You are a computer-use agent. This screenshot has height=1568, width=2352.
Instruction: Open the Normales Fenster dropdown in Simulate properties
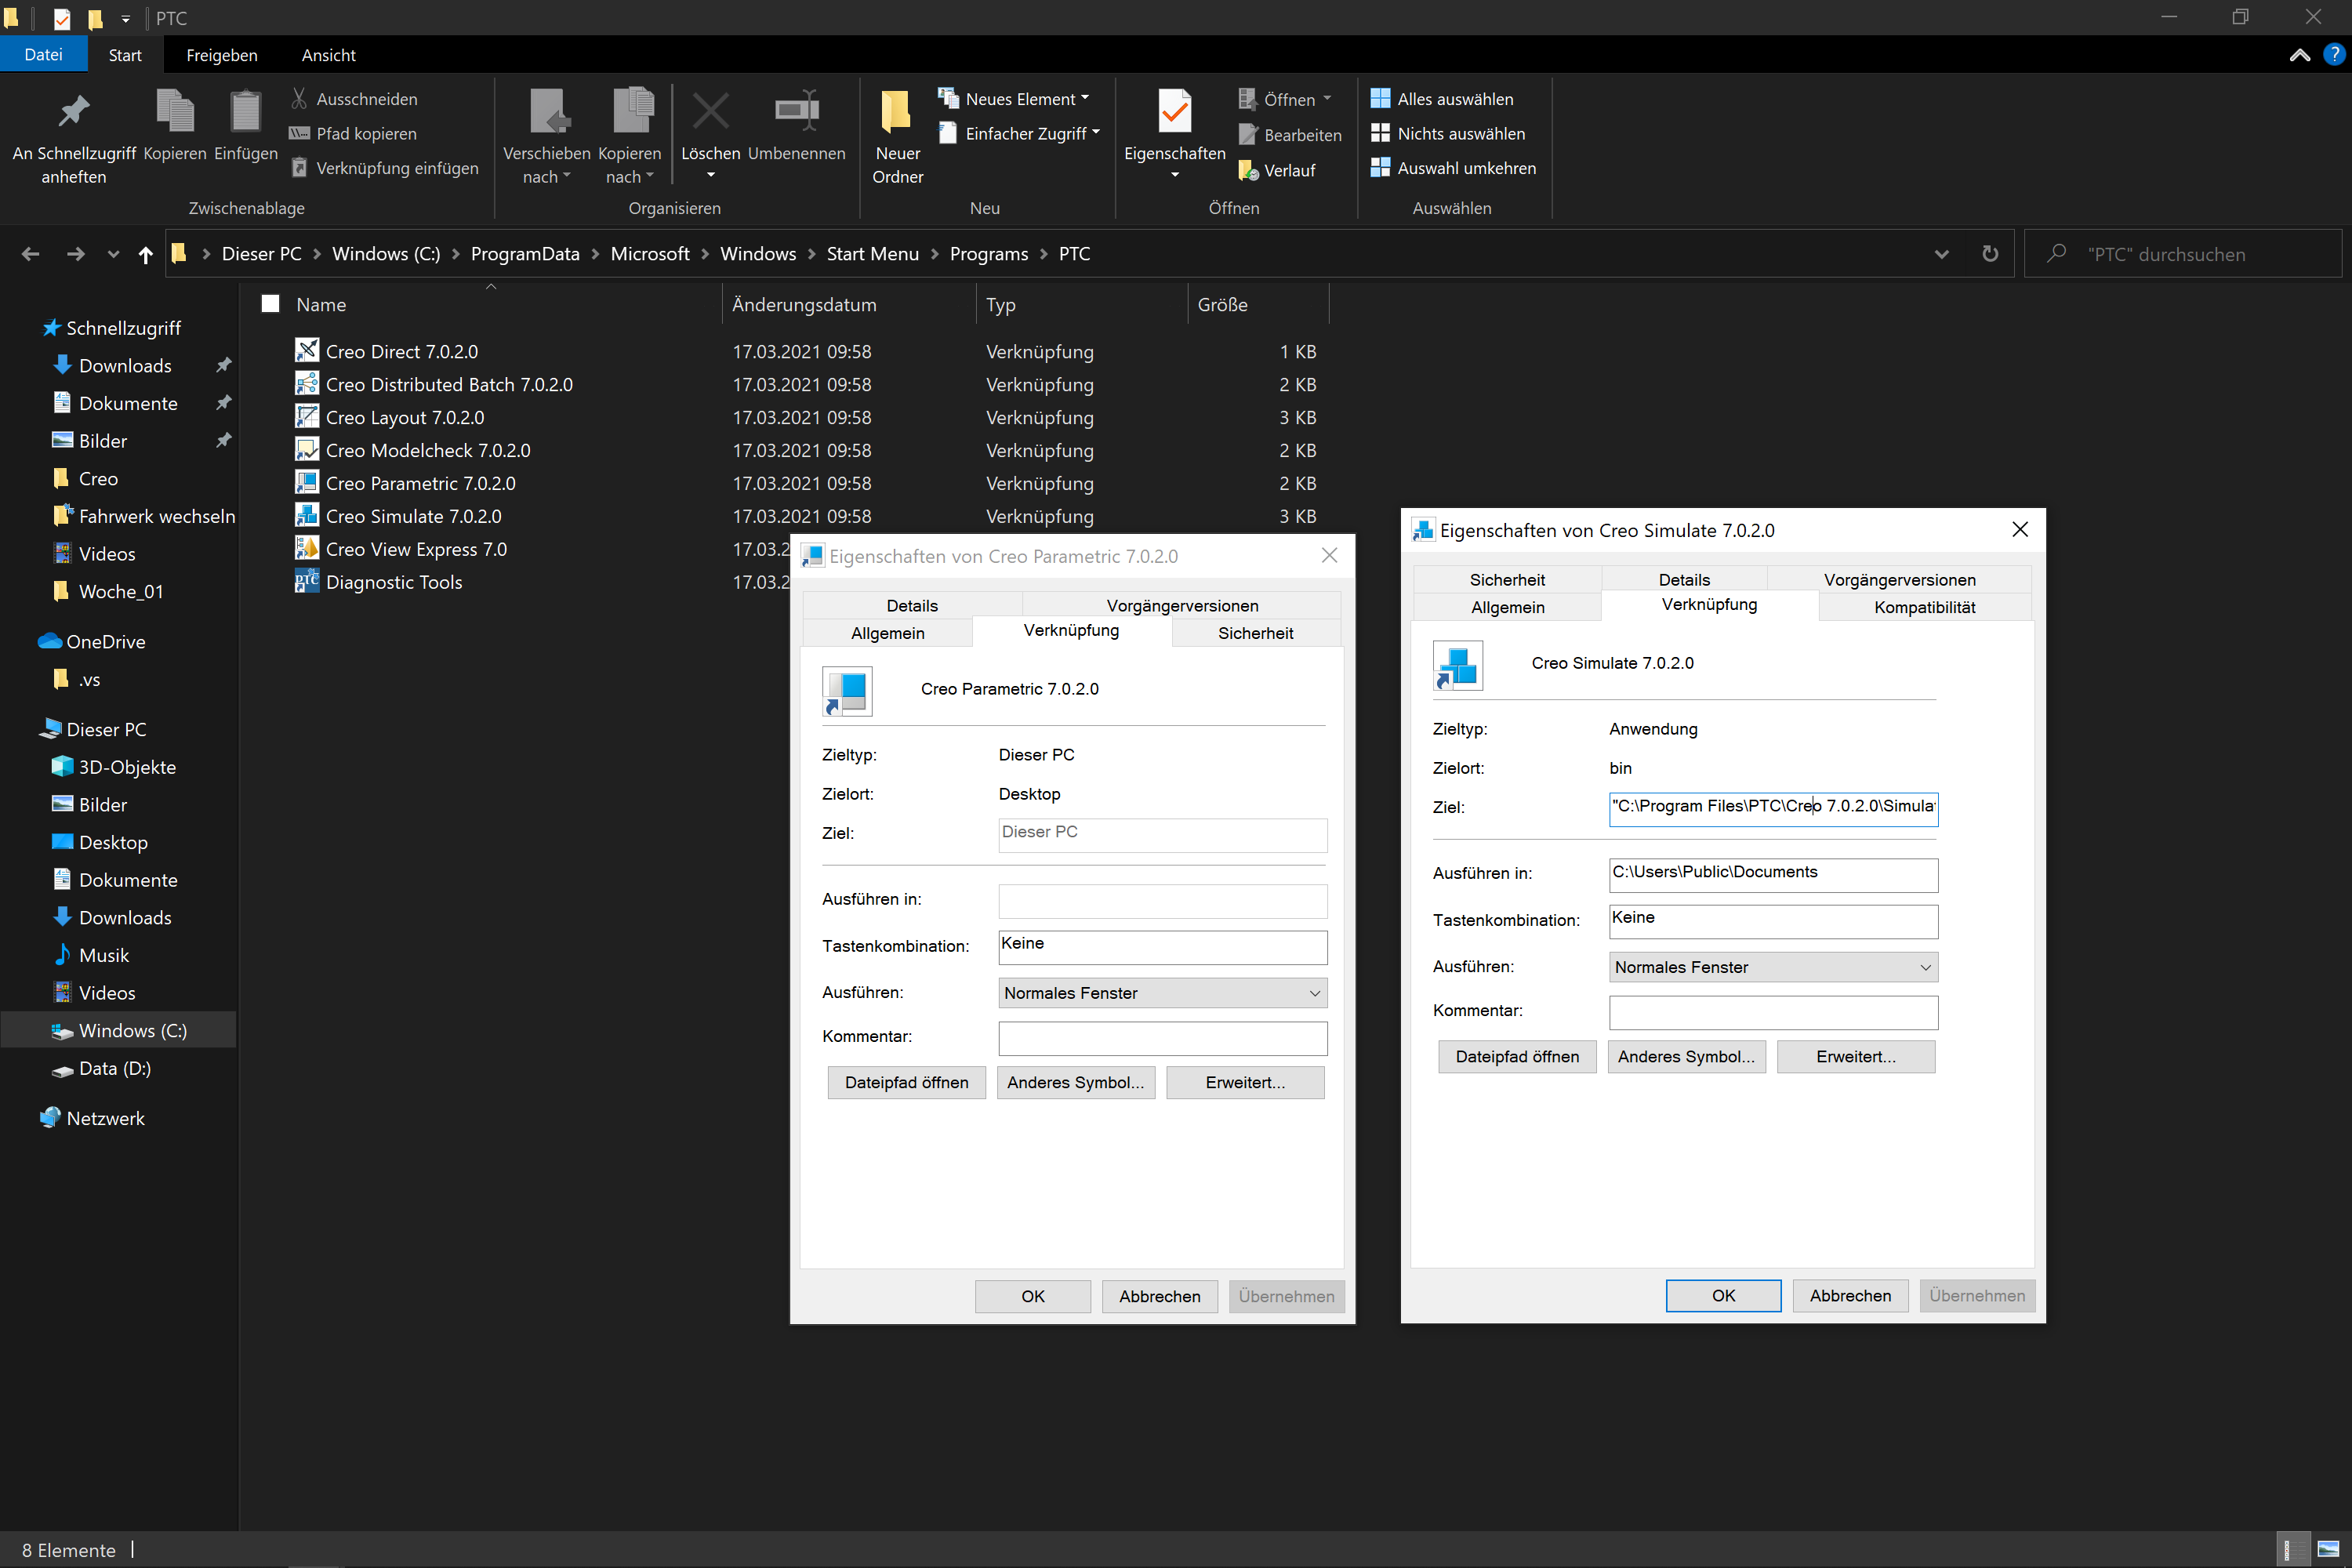1923,967
